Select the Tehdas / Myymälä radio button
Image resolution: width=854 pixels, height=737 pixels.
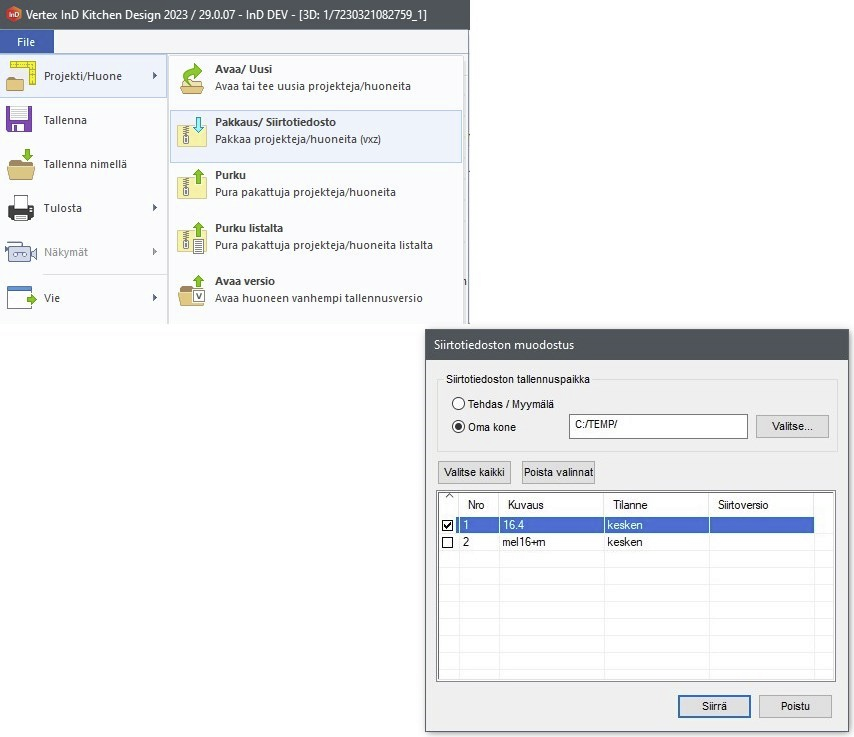[x=458, y=404]
